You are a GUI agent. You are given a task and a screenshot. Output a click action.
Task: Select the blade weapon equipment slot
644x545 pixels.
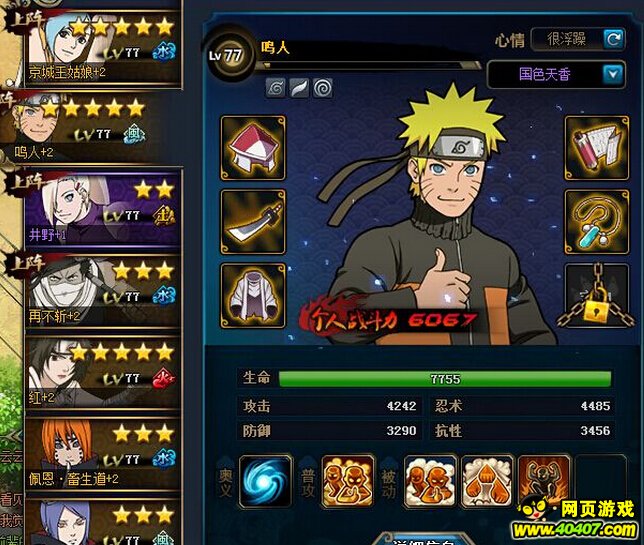click(x=253, y=222)
